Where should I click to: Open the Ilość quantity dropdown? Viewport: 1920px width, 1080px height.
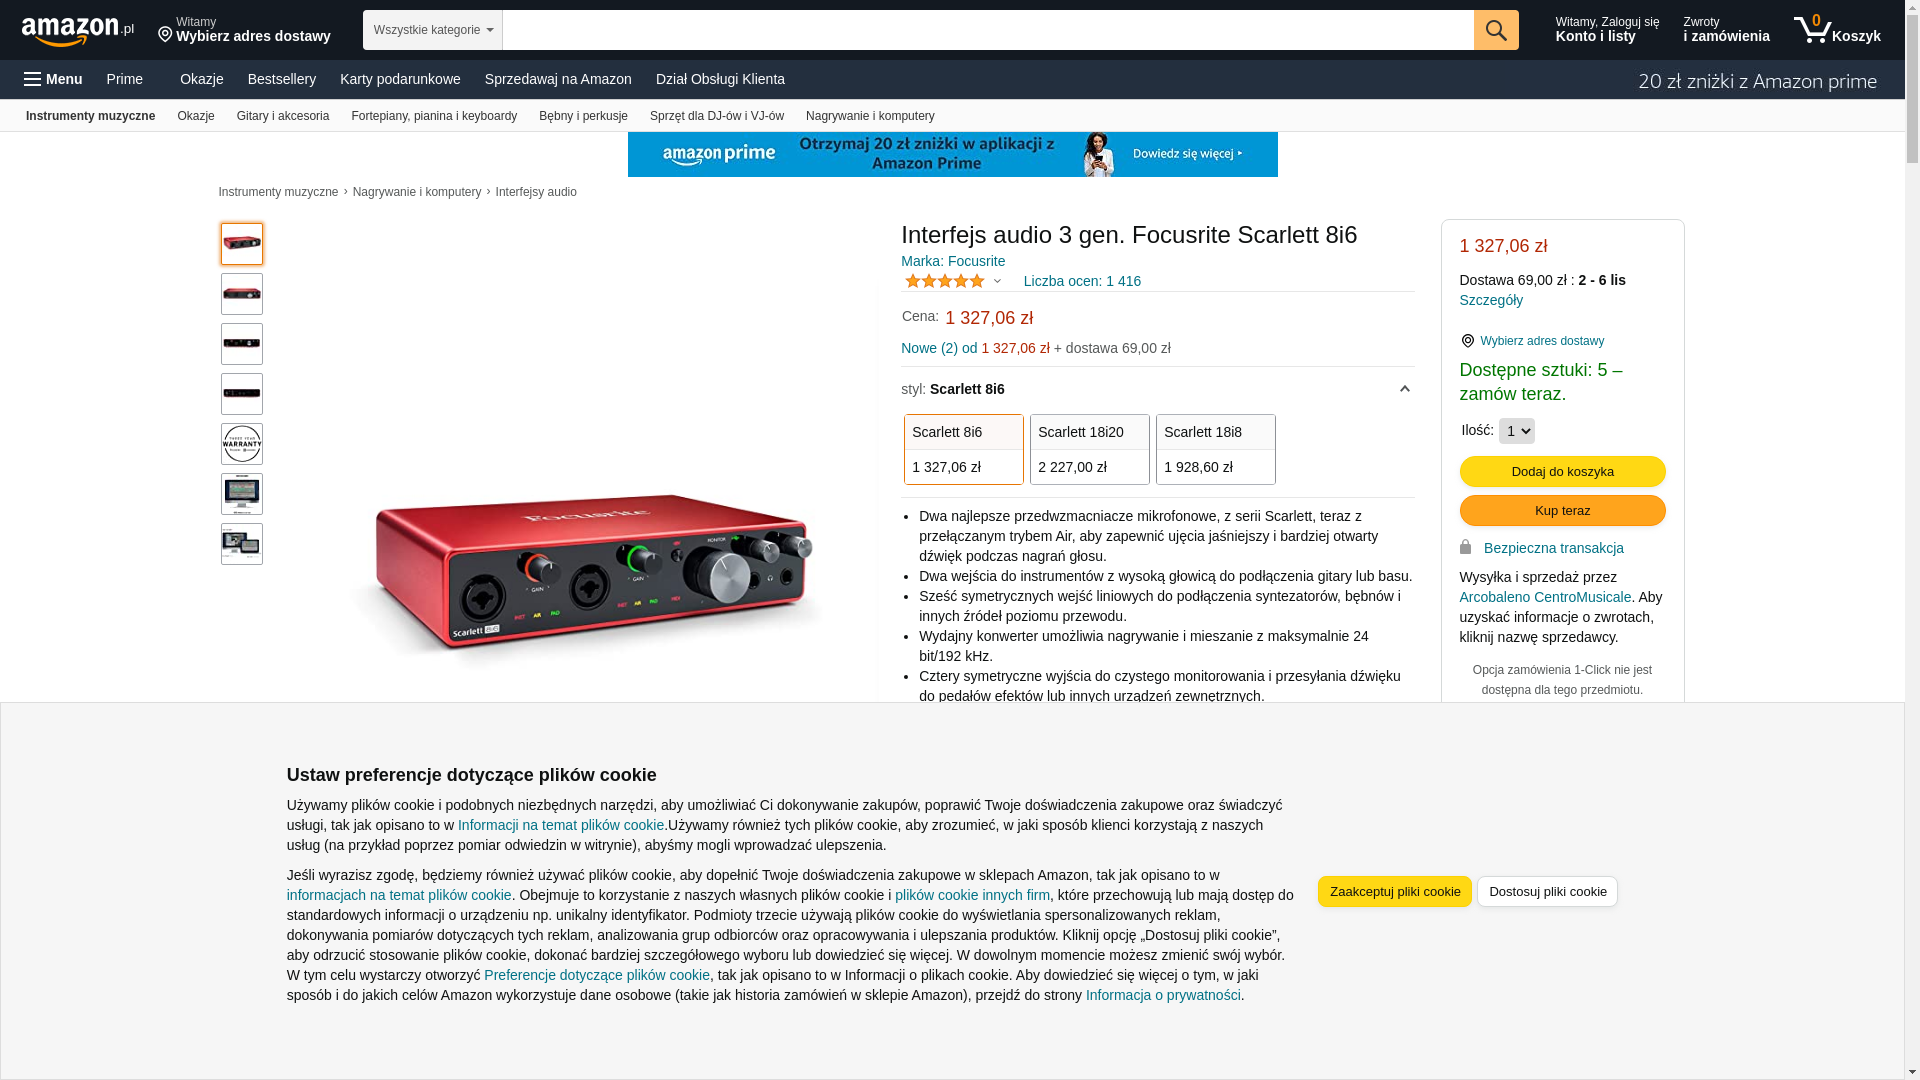point(1516,431)
